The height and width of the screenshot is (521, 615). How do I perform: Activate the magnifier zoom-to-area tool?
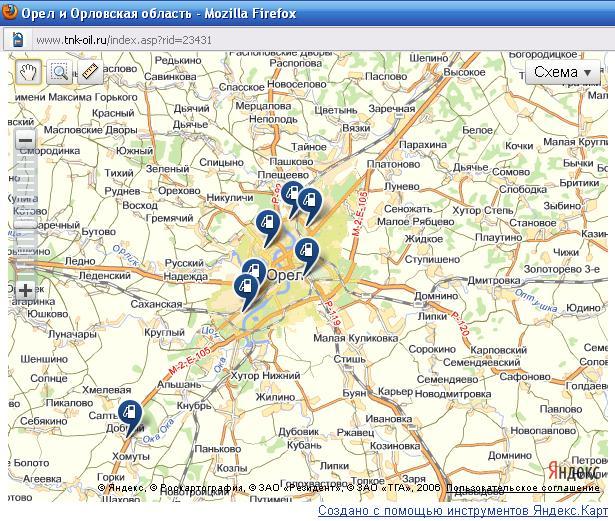(x=60, y=72)
